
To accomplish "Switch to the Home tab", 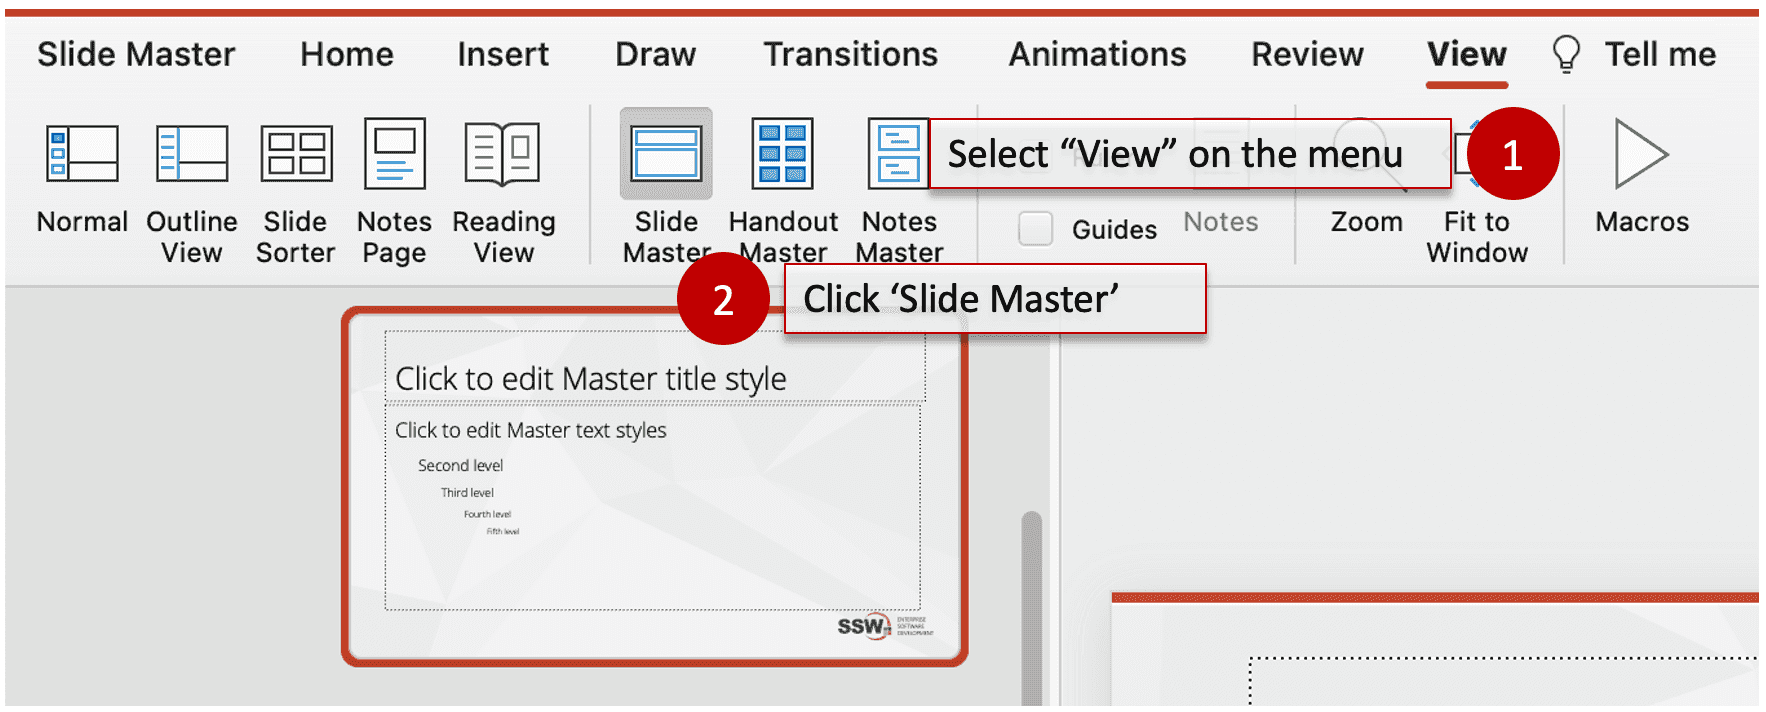I will (x=347, y=54).
